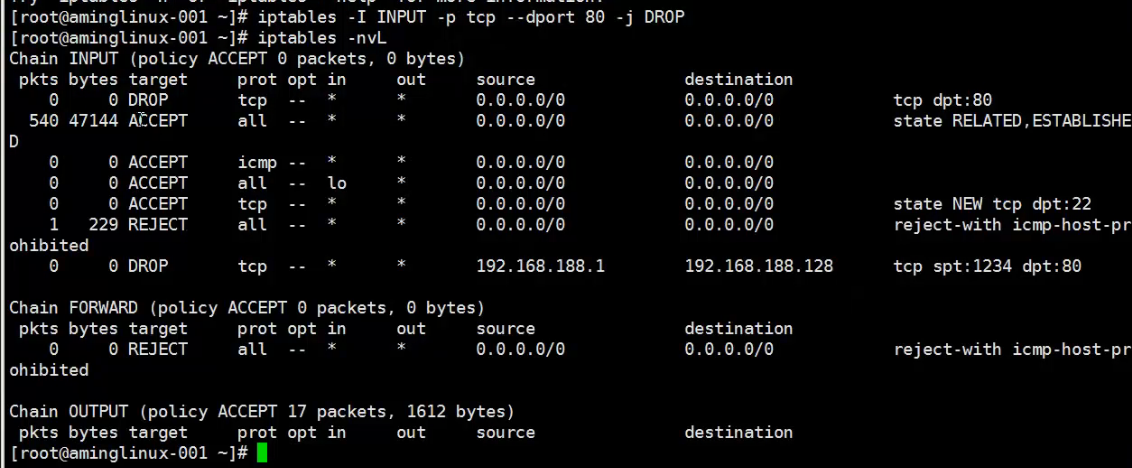
Task: Click 'prot' column header in the INPUT chain
Action: pyautogui.click(x=257, y=79)
